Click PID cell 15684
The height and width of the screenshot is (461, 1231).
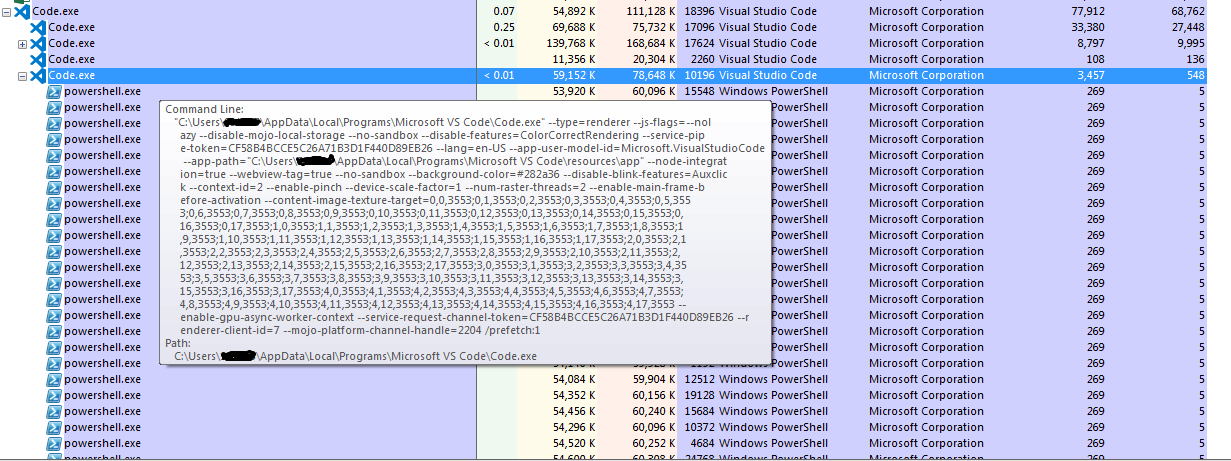click(699, 411)
